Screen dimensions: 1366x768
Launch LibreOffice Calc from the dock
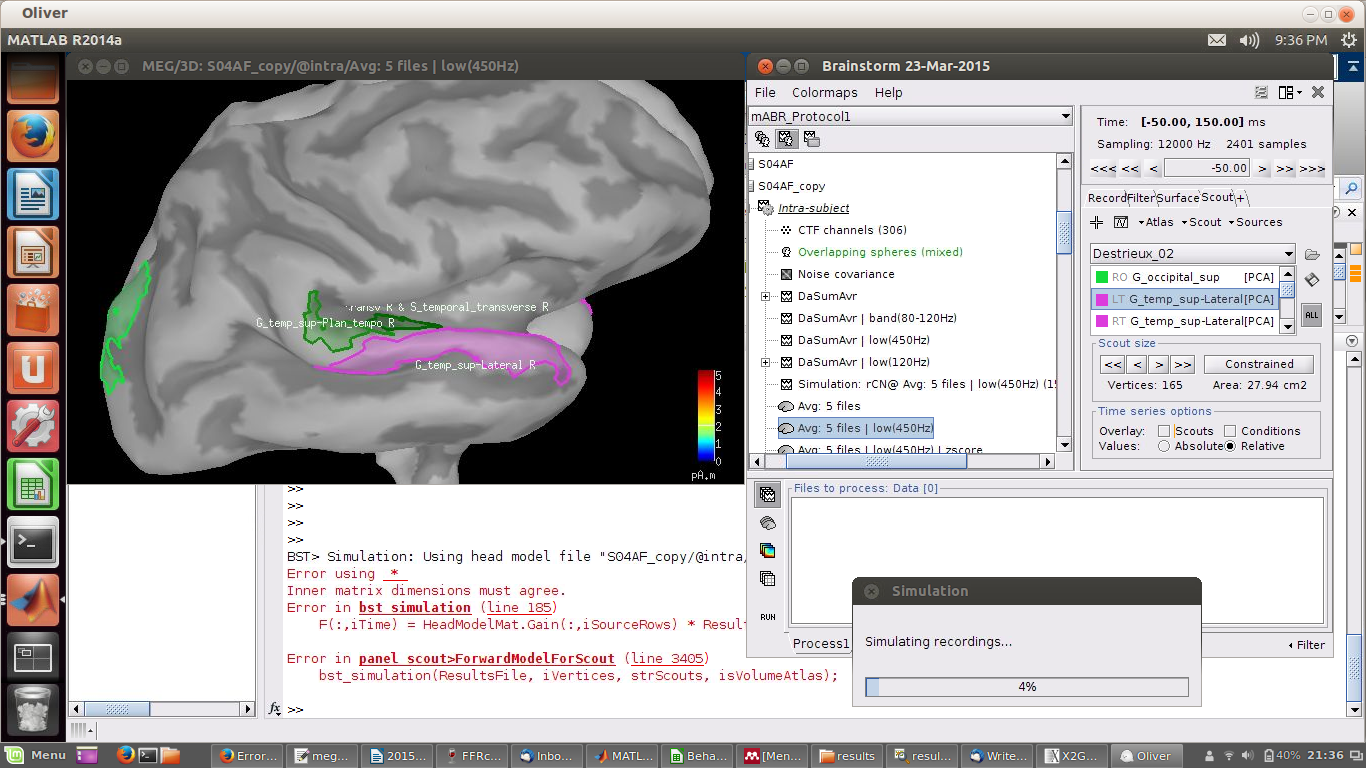pyautogui.click(x=33, y=484)
